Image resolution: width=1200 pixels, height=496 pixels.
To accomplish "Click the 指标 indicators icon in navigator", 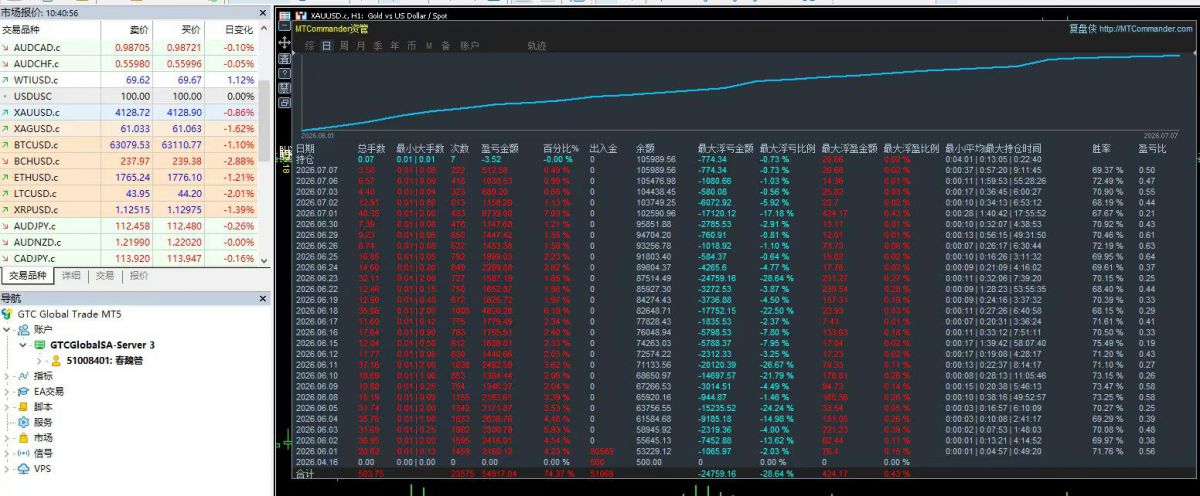I will (23, 375).
